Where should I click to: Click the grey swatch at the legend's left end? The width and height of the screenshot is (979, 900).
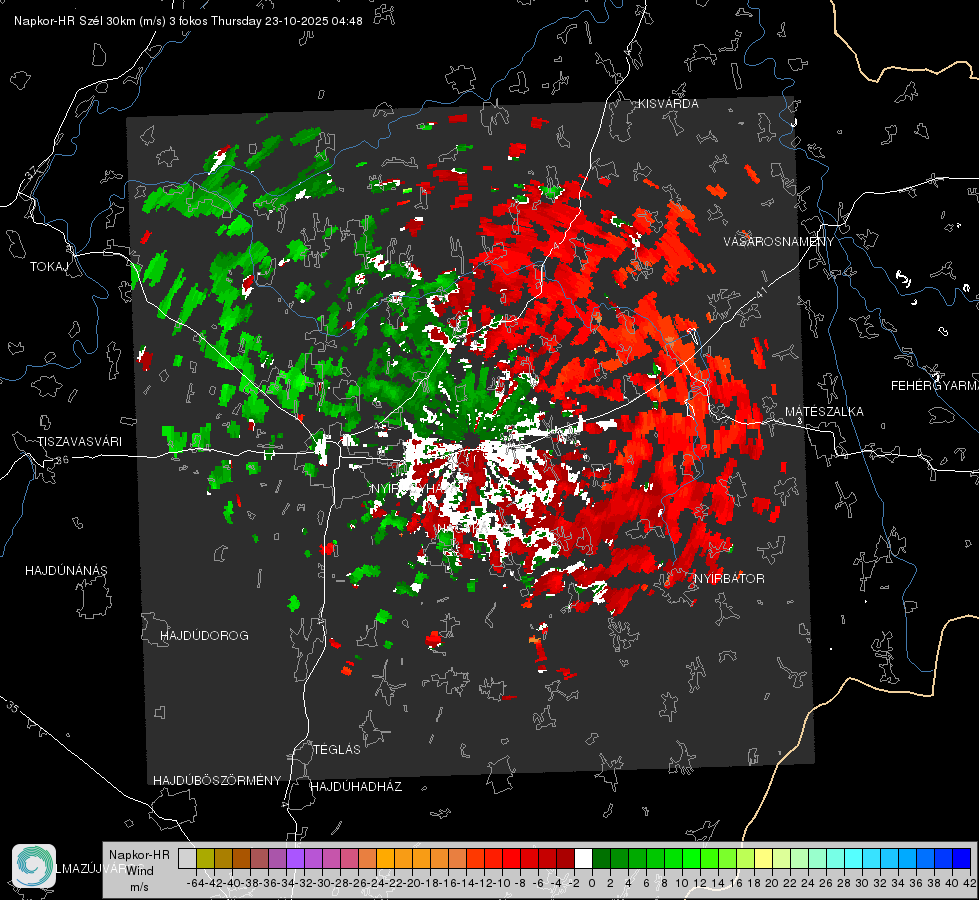click(x=187, y=858)
